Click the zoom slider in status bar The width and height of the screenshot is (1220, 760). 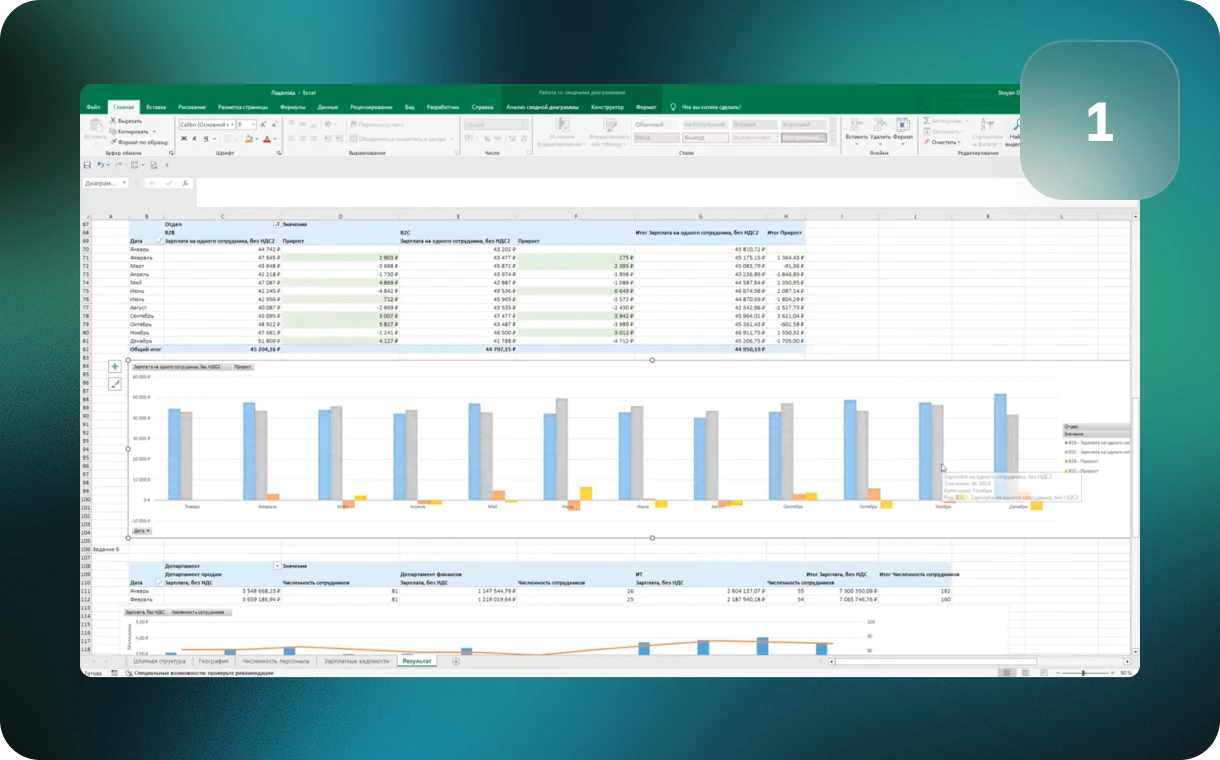click(x=1083, y=673)
